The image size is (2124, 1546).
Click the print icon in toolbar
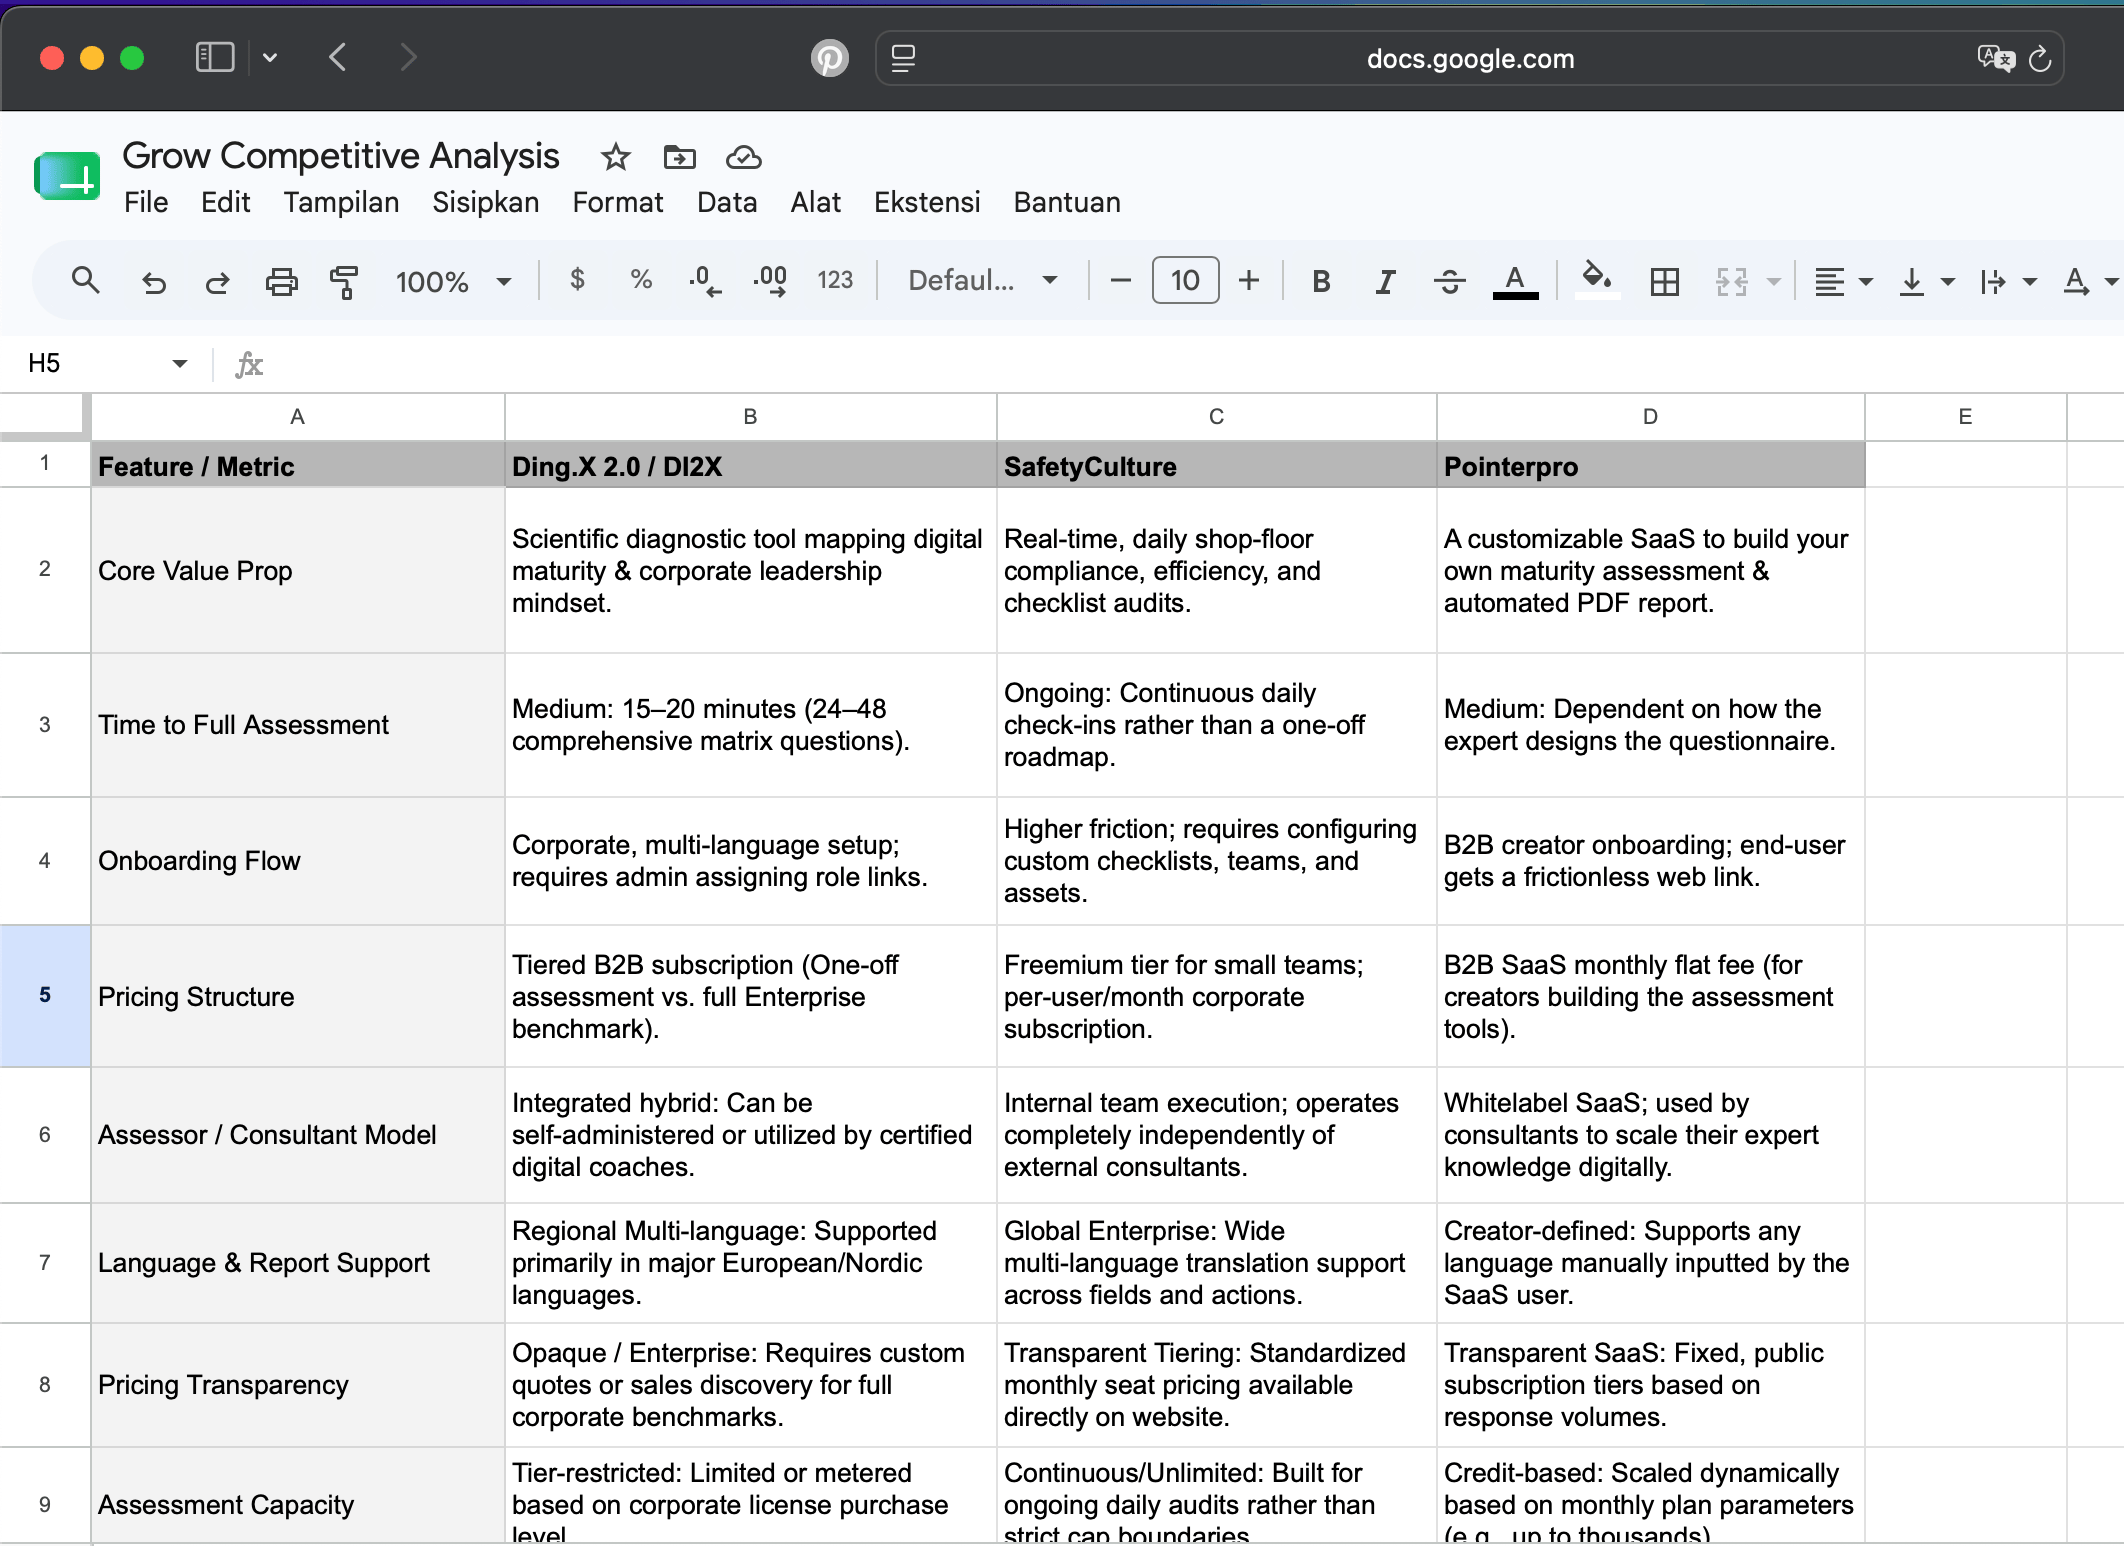coord(281,282)
